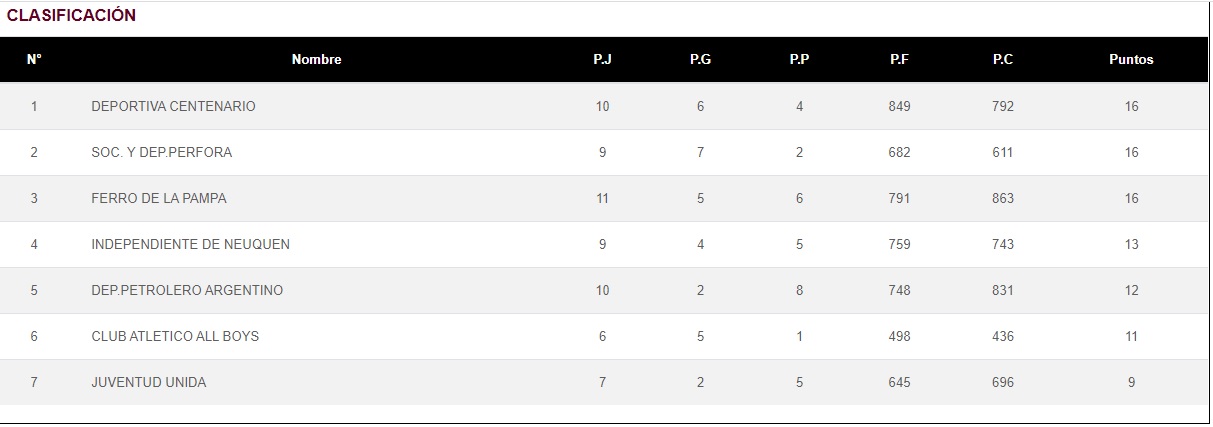Click the P.P column header

click(x=799, y=60)
